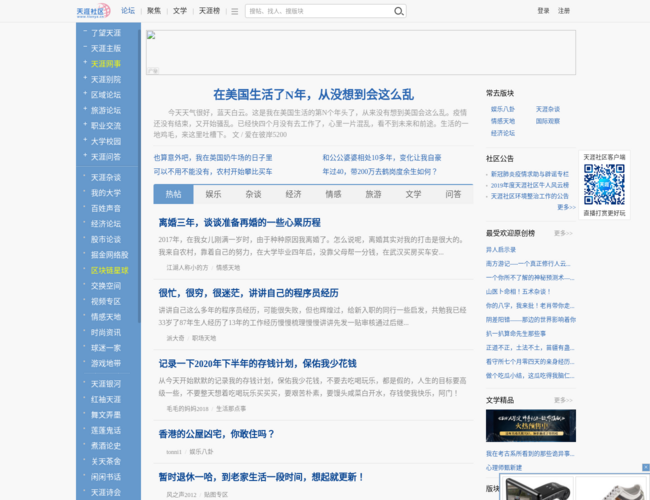Select the 热帖 tab
This screenshot has height=500, width=650.
(x=173, y=194)
